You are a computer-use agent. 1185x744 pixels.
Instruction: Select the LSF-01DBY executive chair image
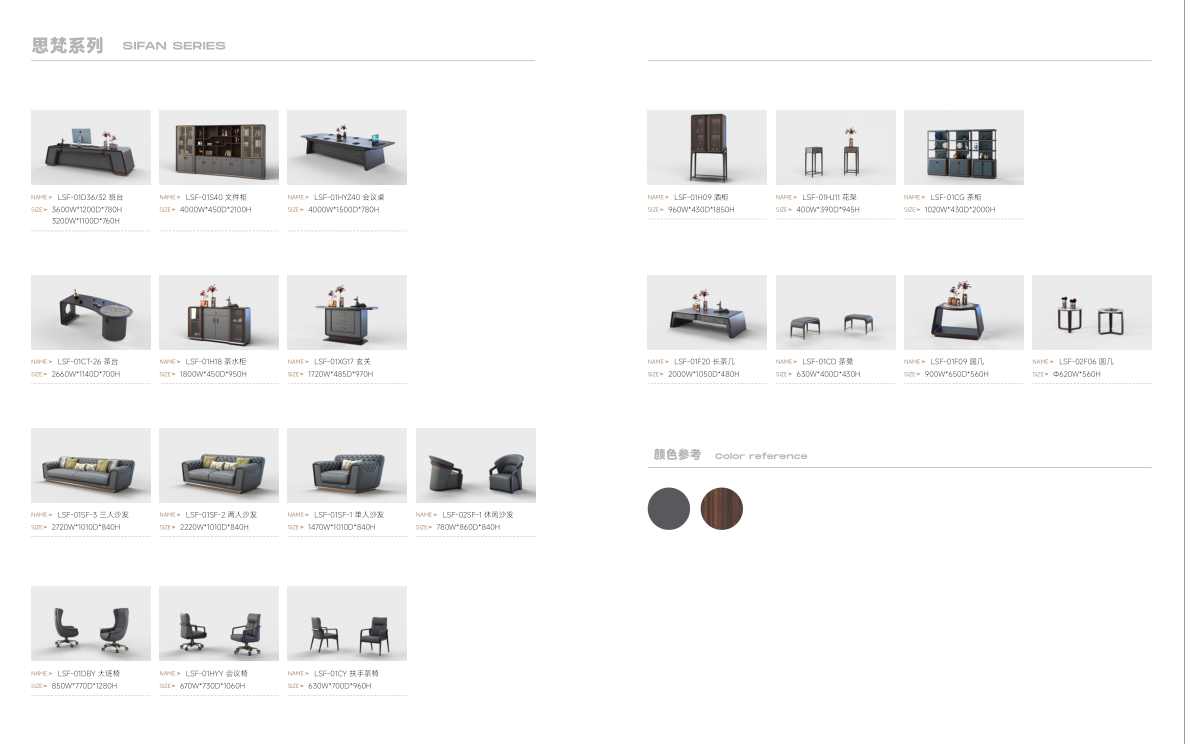pyautogui.click(x=91, y=623)
